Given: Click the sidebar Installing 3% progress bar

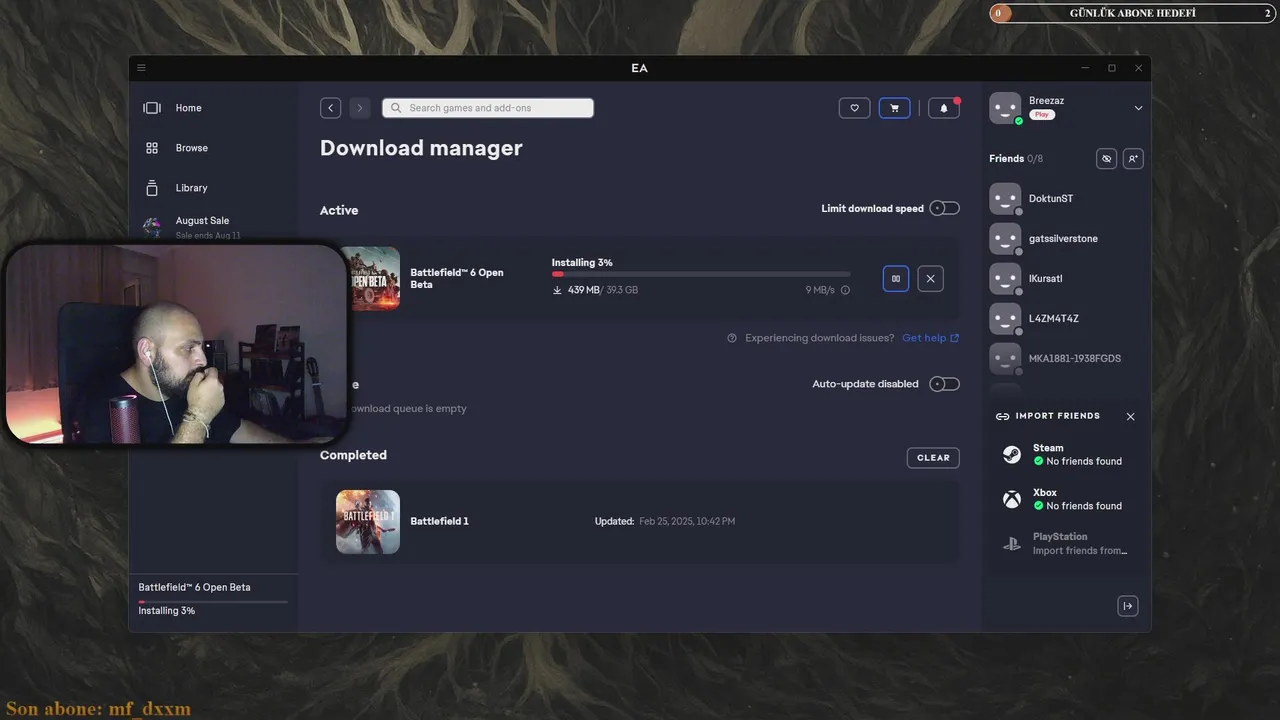Looking at the screenshot, I should (213, 601).
